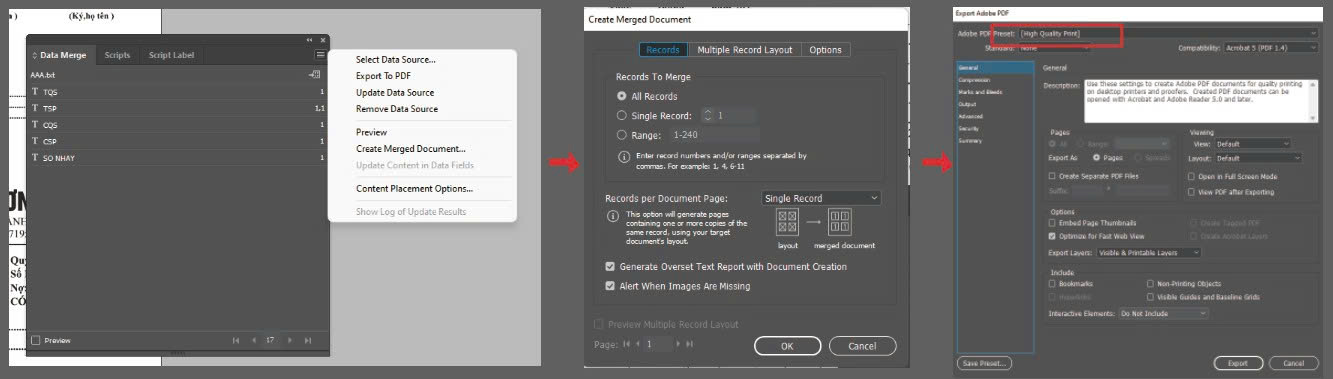Toggle the Preview checkbox in Data Merge panel
Image resolution: width=1333 pixels, height=379 pixels.
(x=36, y=340)
